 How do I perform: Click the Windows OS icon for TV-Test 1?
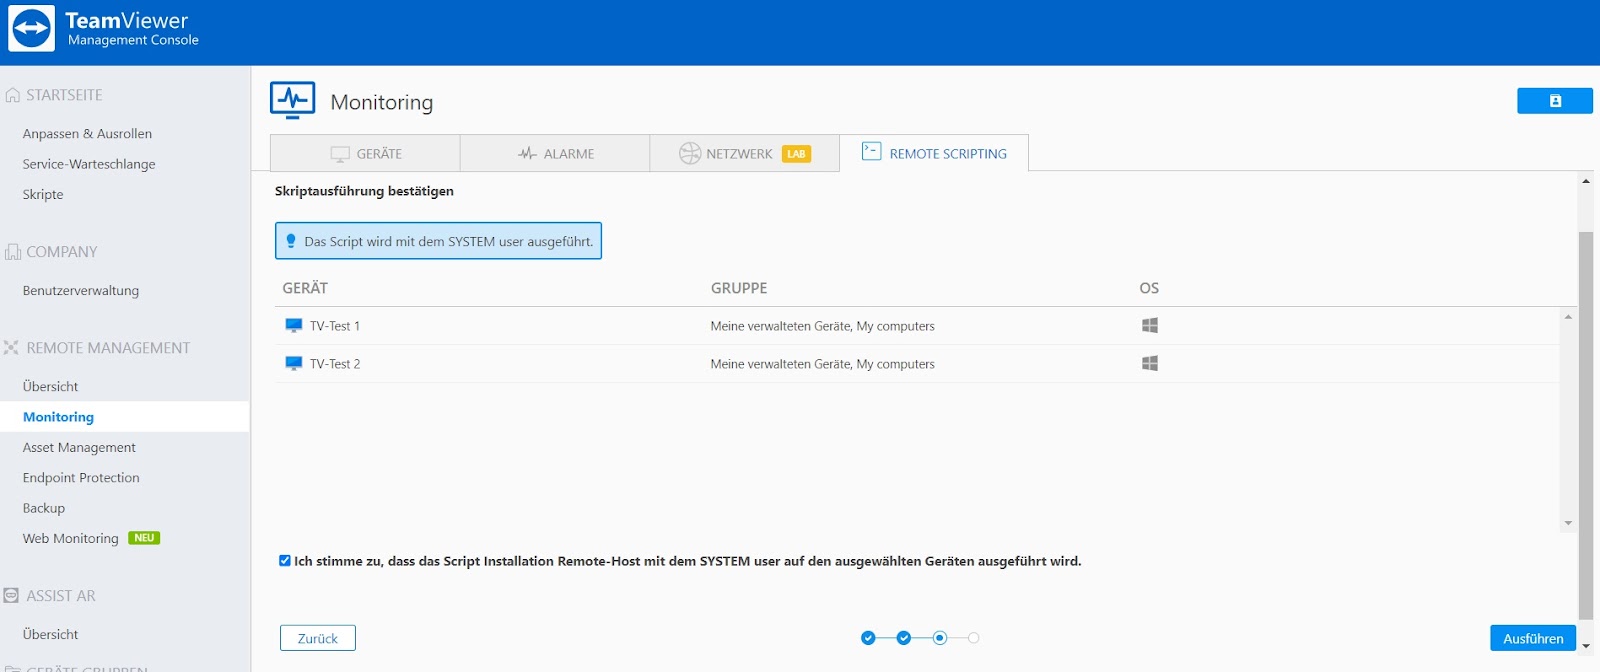(x=1150, y=326)
